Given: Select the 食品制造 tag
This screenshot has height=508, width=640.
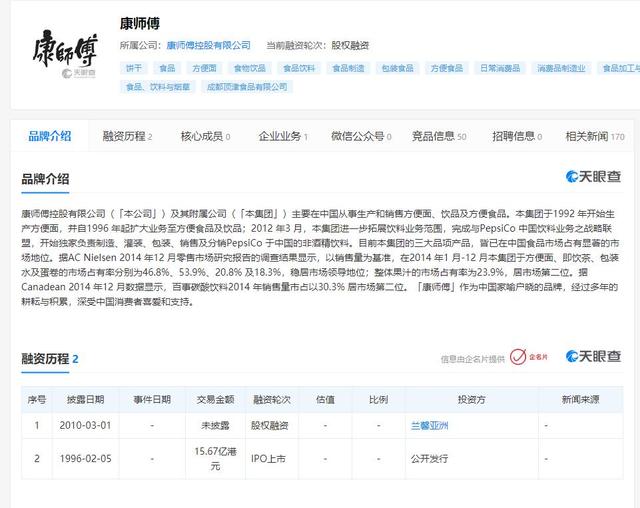Looking at the screenshot, I should coord(349,68).
